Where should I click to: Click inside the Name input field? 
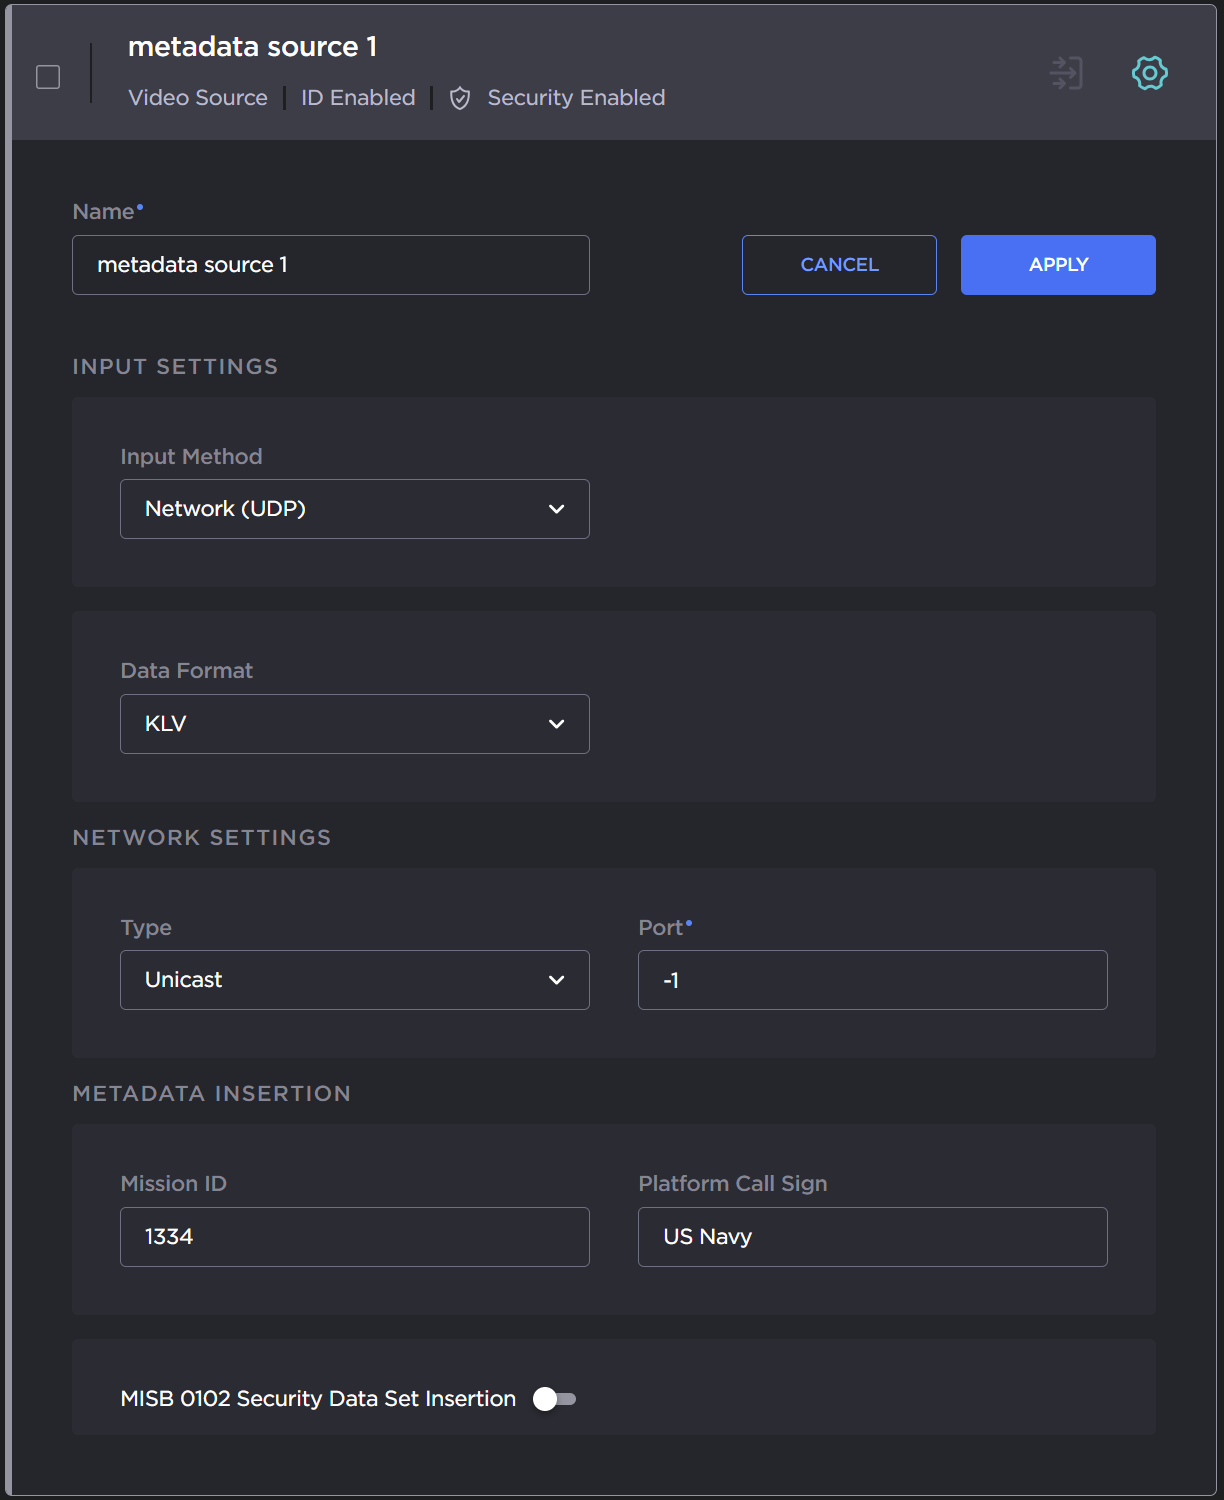pos(330,264)
